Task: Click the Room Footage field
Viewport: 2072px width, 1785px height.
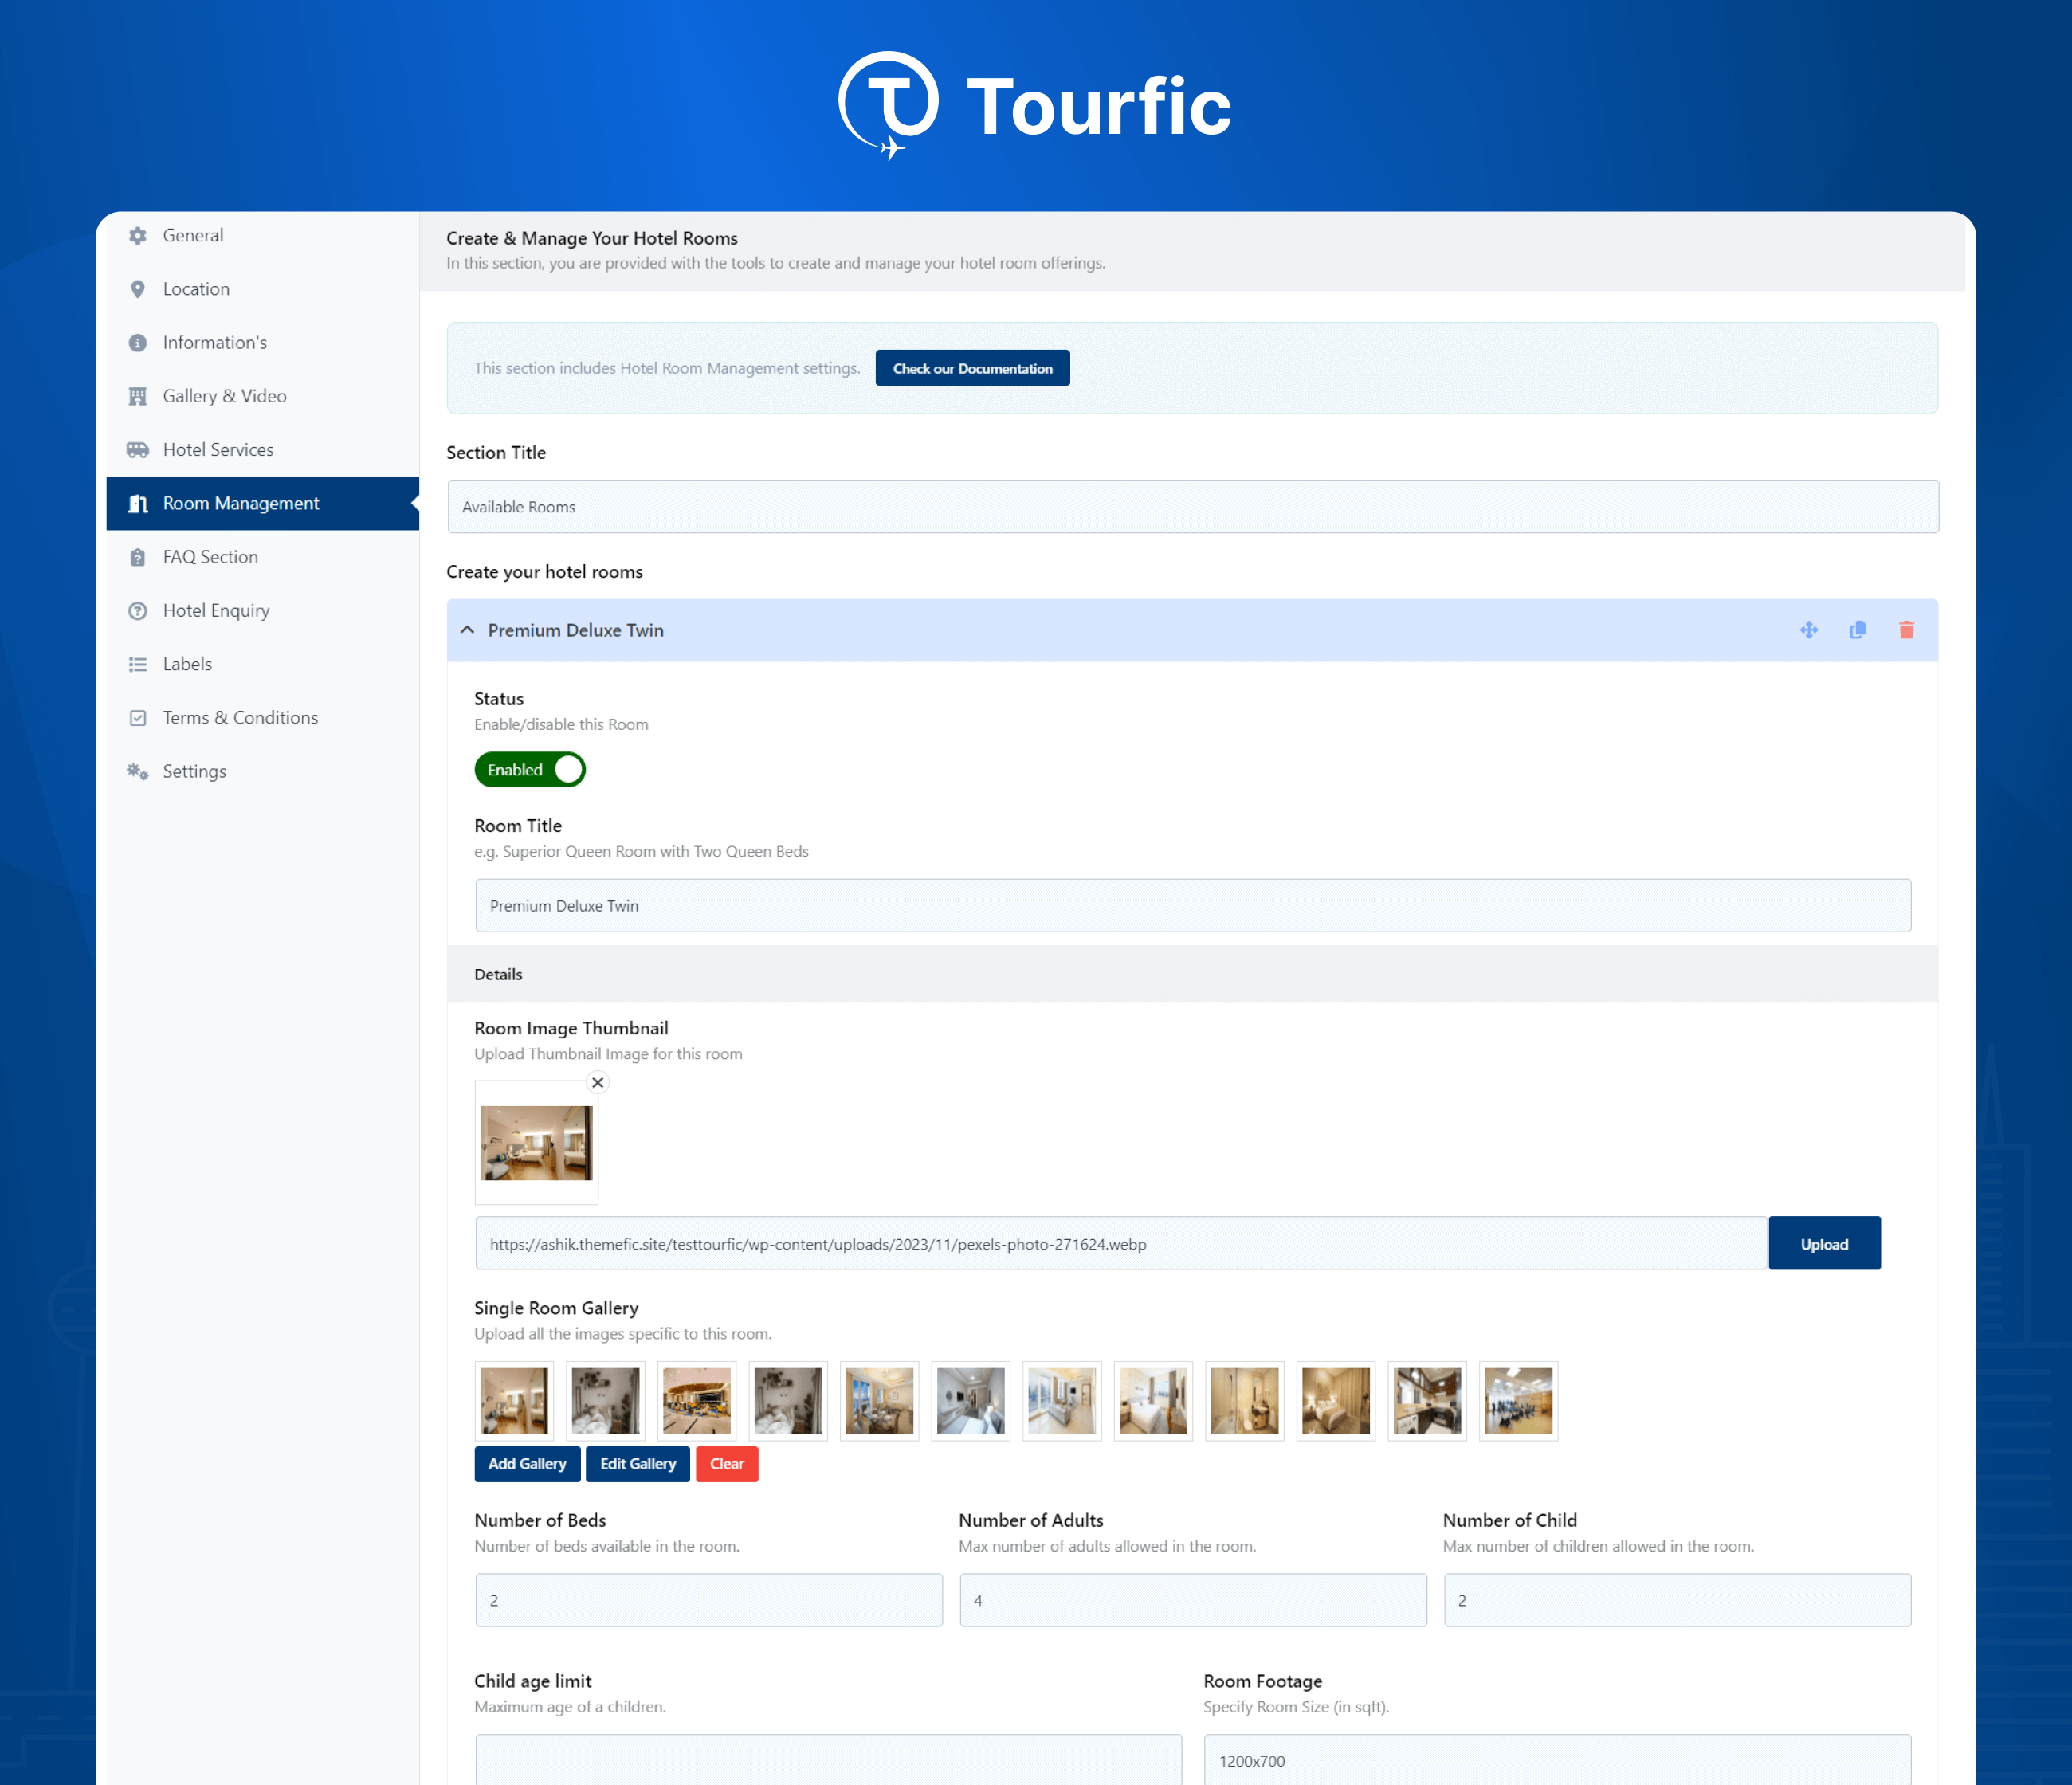Action: (1557, 1760)
